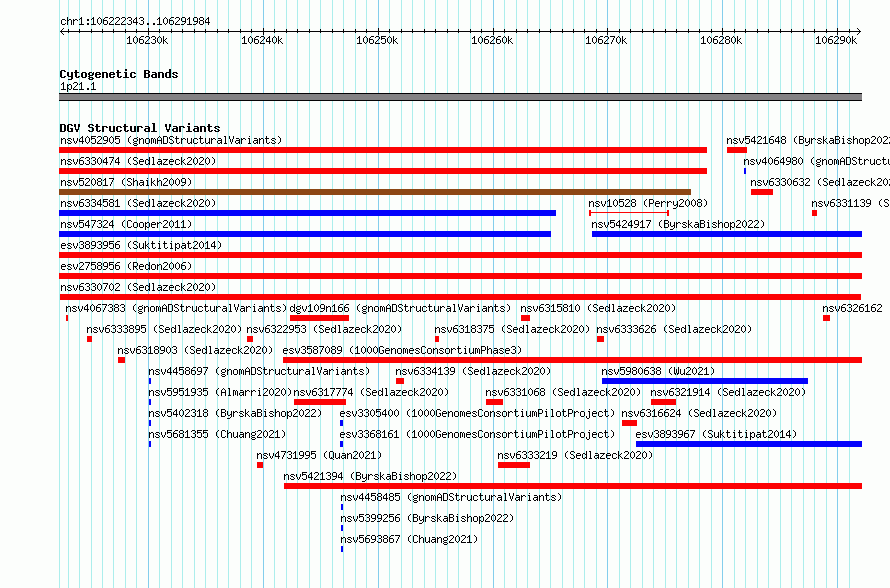This screenshot has height=588, width=890.
Task: Click nsv5681355 Chuang2021 label
Action: 217,434
